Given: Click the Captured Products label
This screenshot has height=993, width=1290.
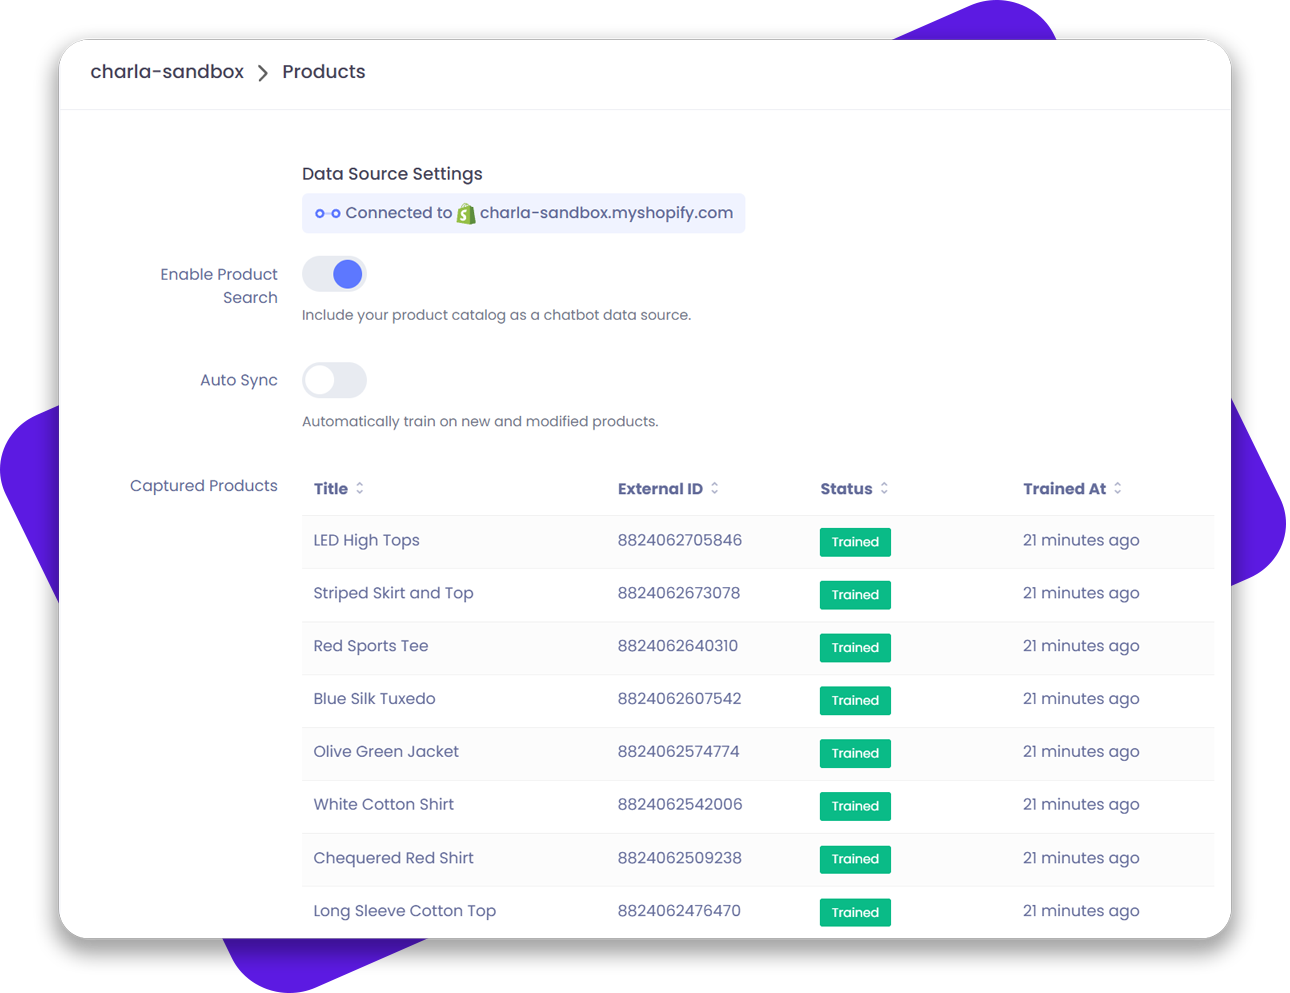Looking at the screenshot, I should click(x=204, y=486).
